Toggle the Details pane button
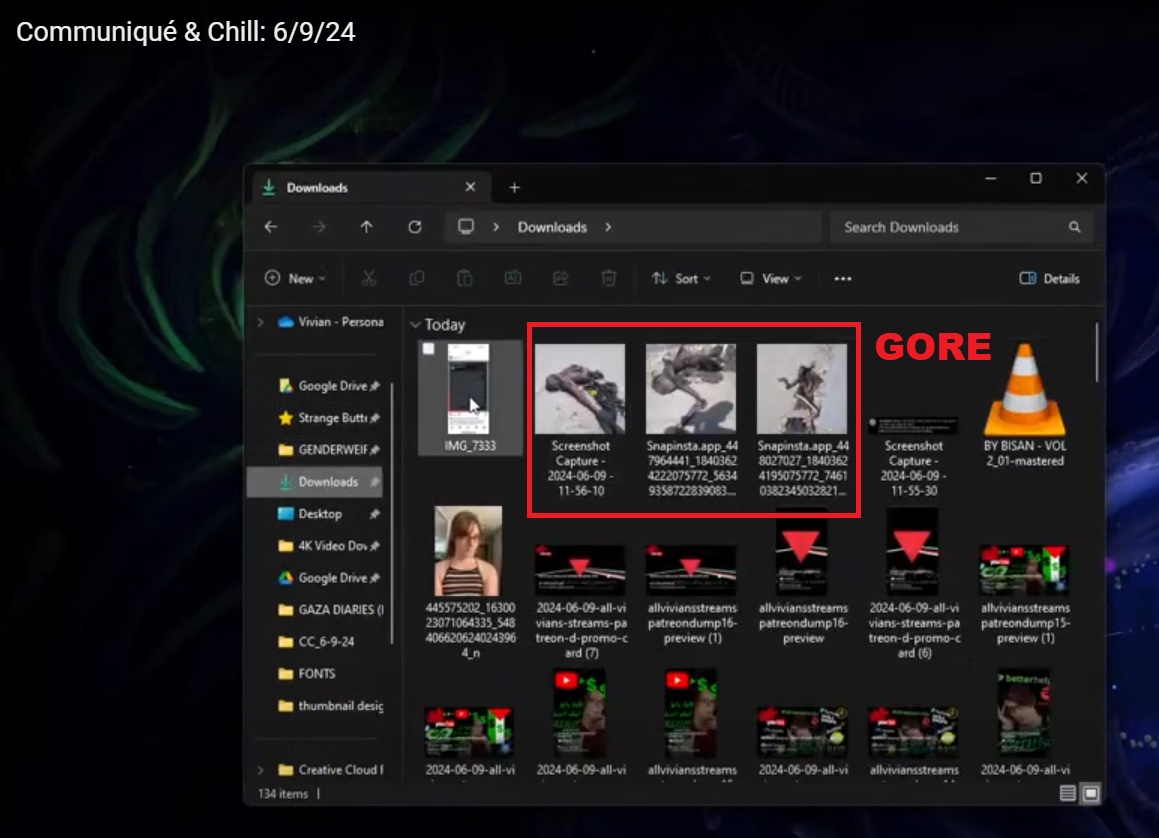 1049,279
